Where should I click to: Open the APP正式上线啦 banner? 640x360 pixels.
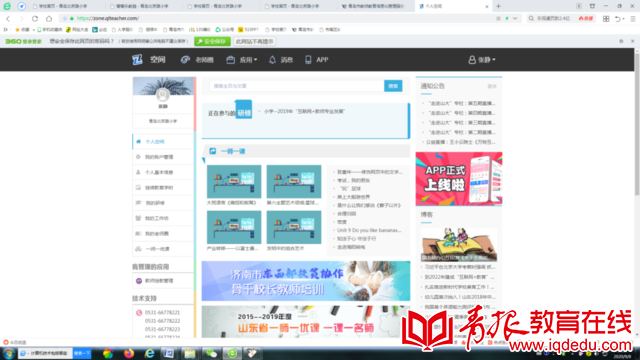[x=459, y=179]
